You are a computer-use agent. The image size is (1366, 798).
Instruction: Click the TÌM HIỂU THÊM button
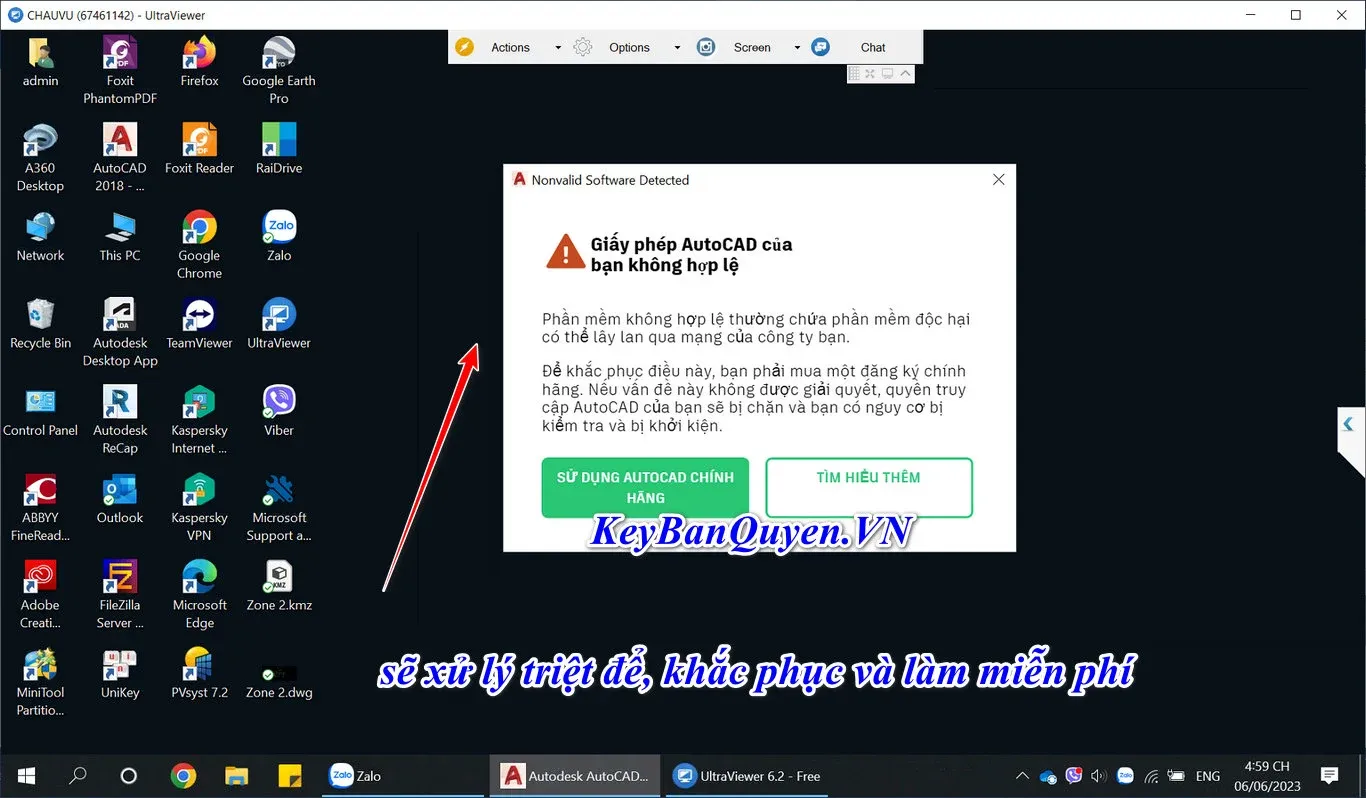click(868, 487)
